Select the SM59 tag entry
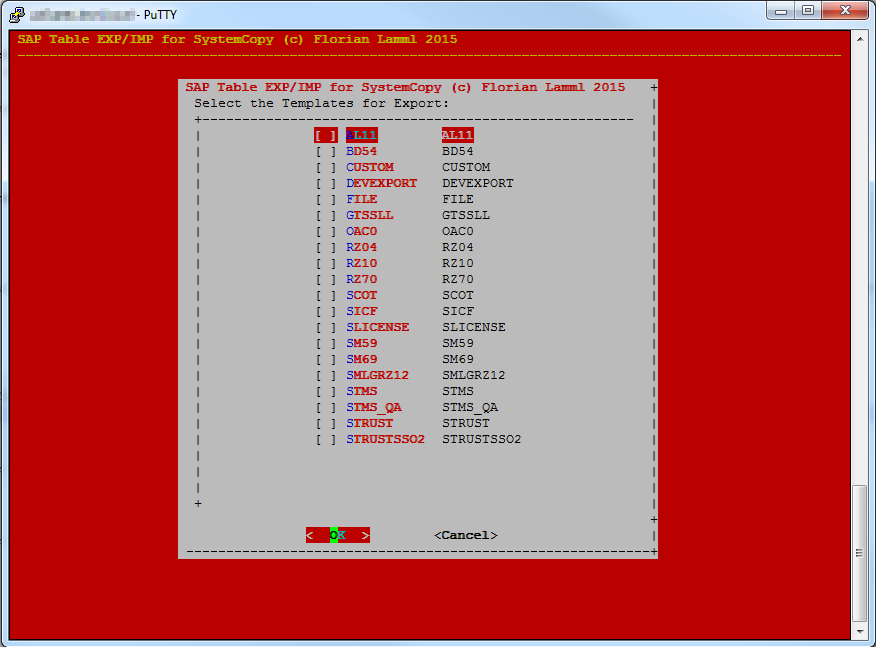876x647 pixels. pos(361,344)
